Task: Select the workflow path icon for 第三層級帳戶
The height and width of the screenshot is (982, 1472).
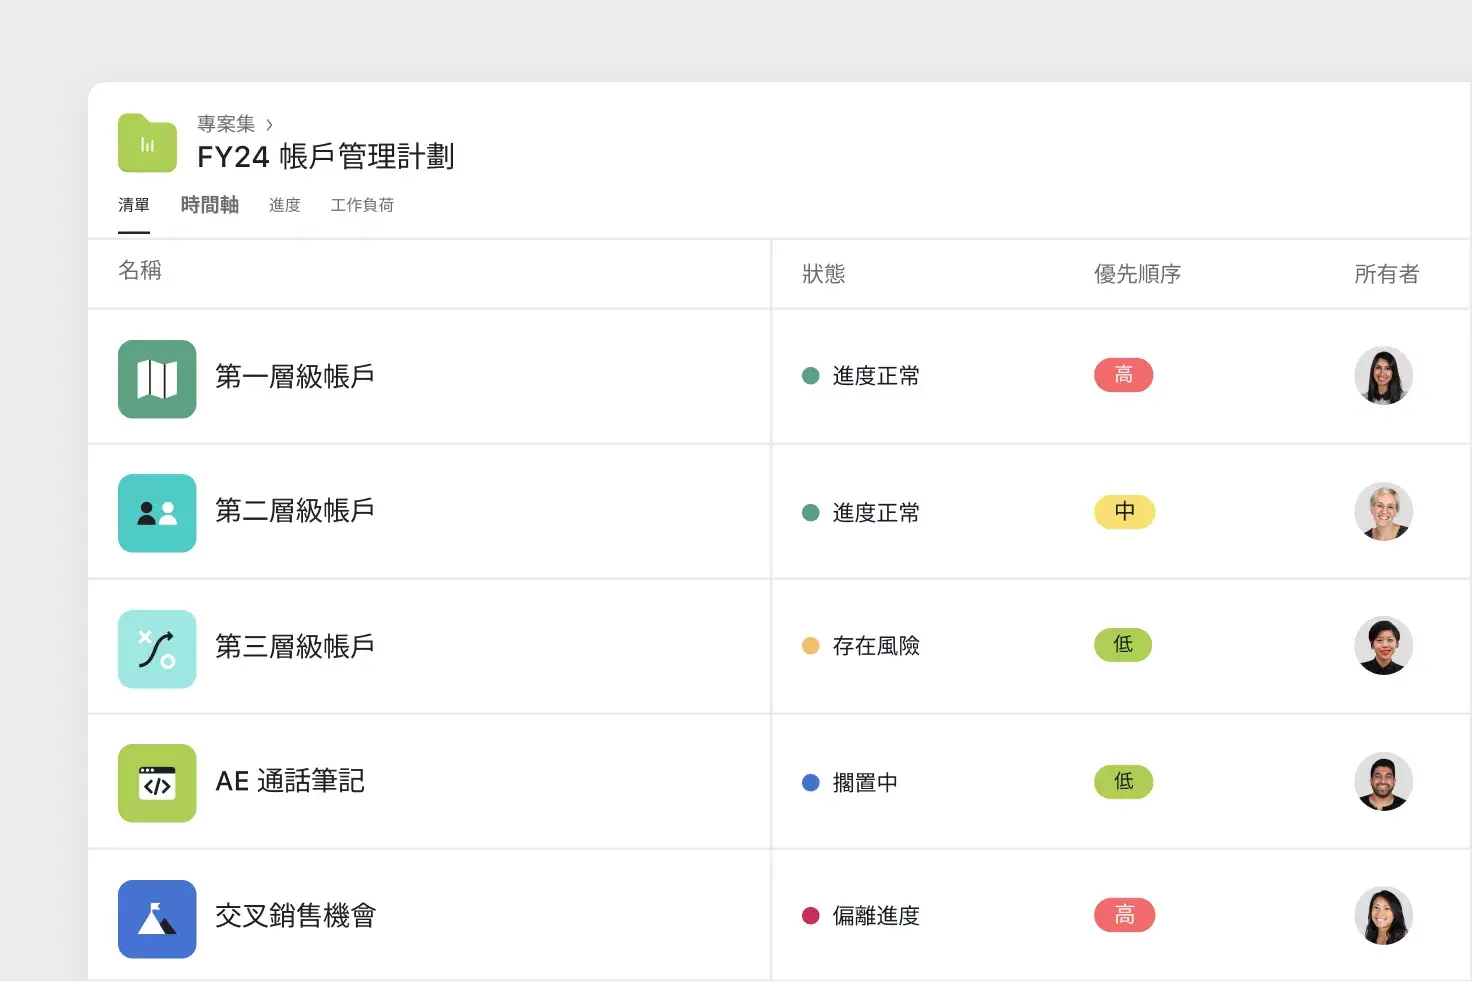Action: (x=157, y=648)
